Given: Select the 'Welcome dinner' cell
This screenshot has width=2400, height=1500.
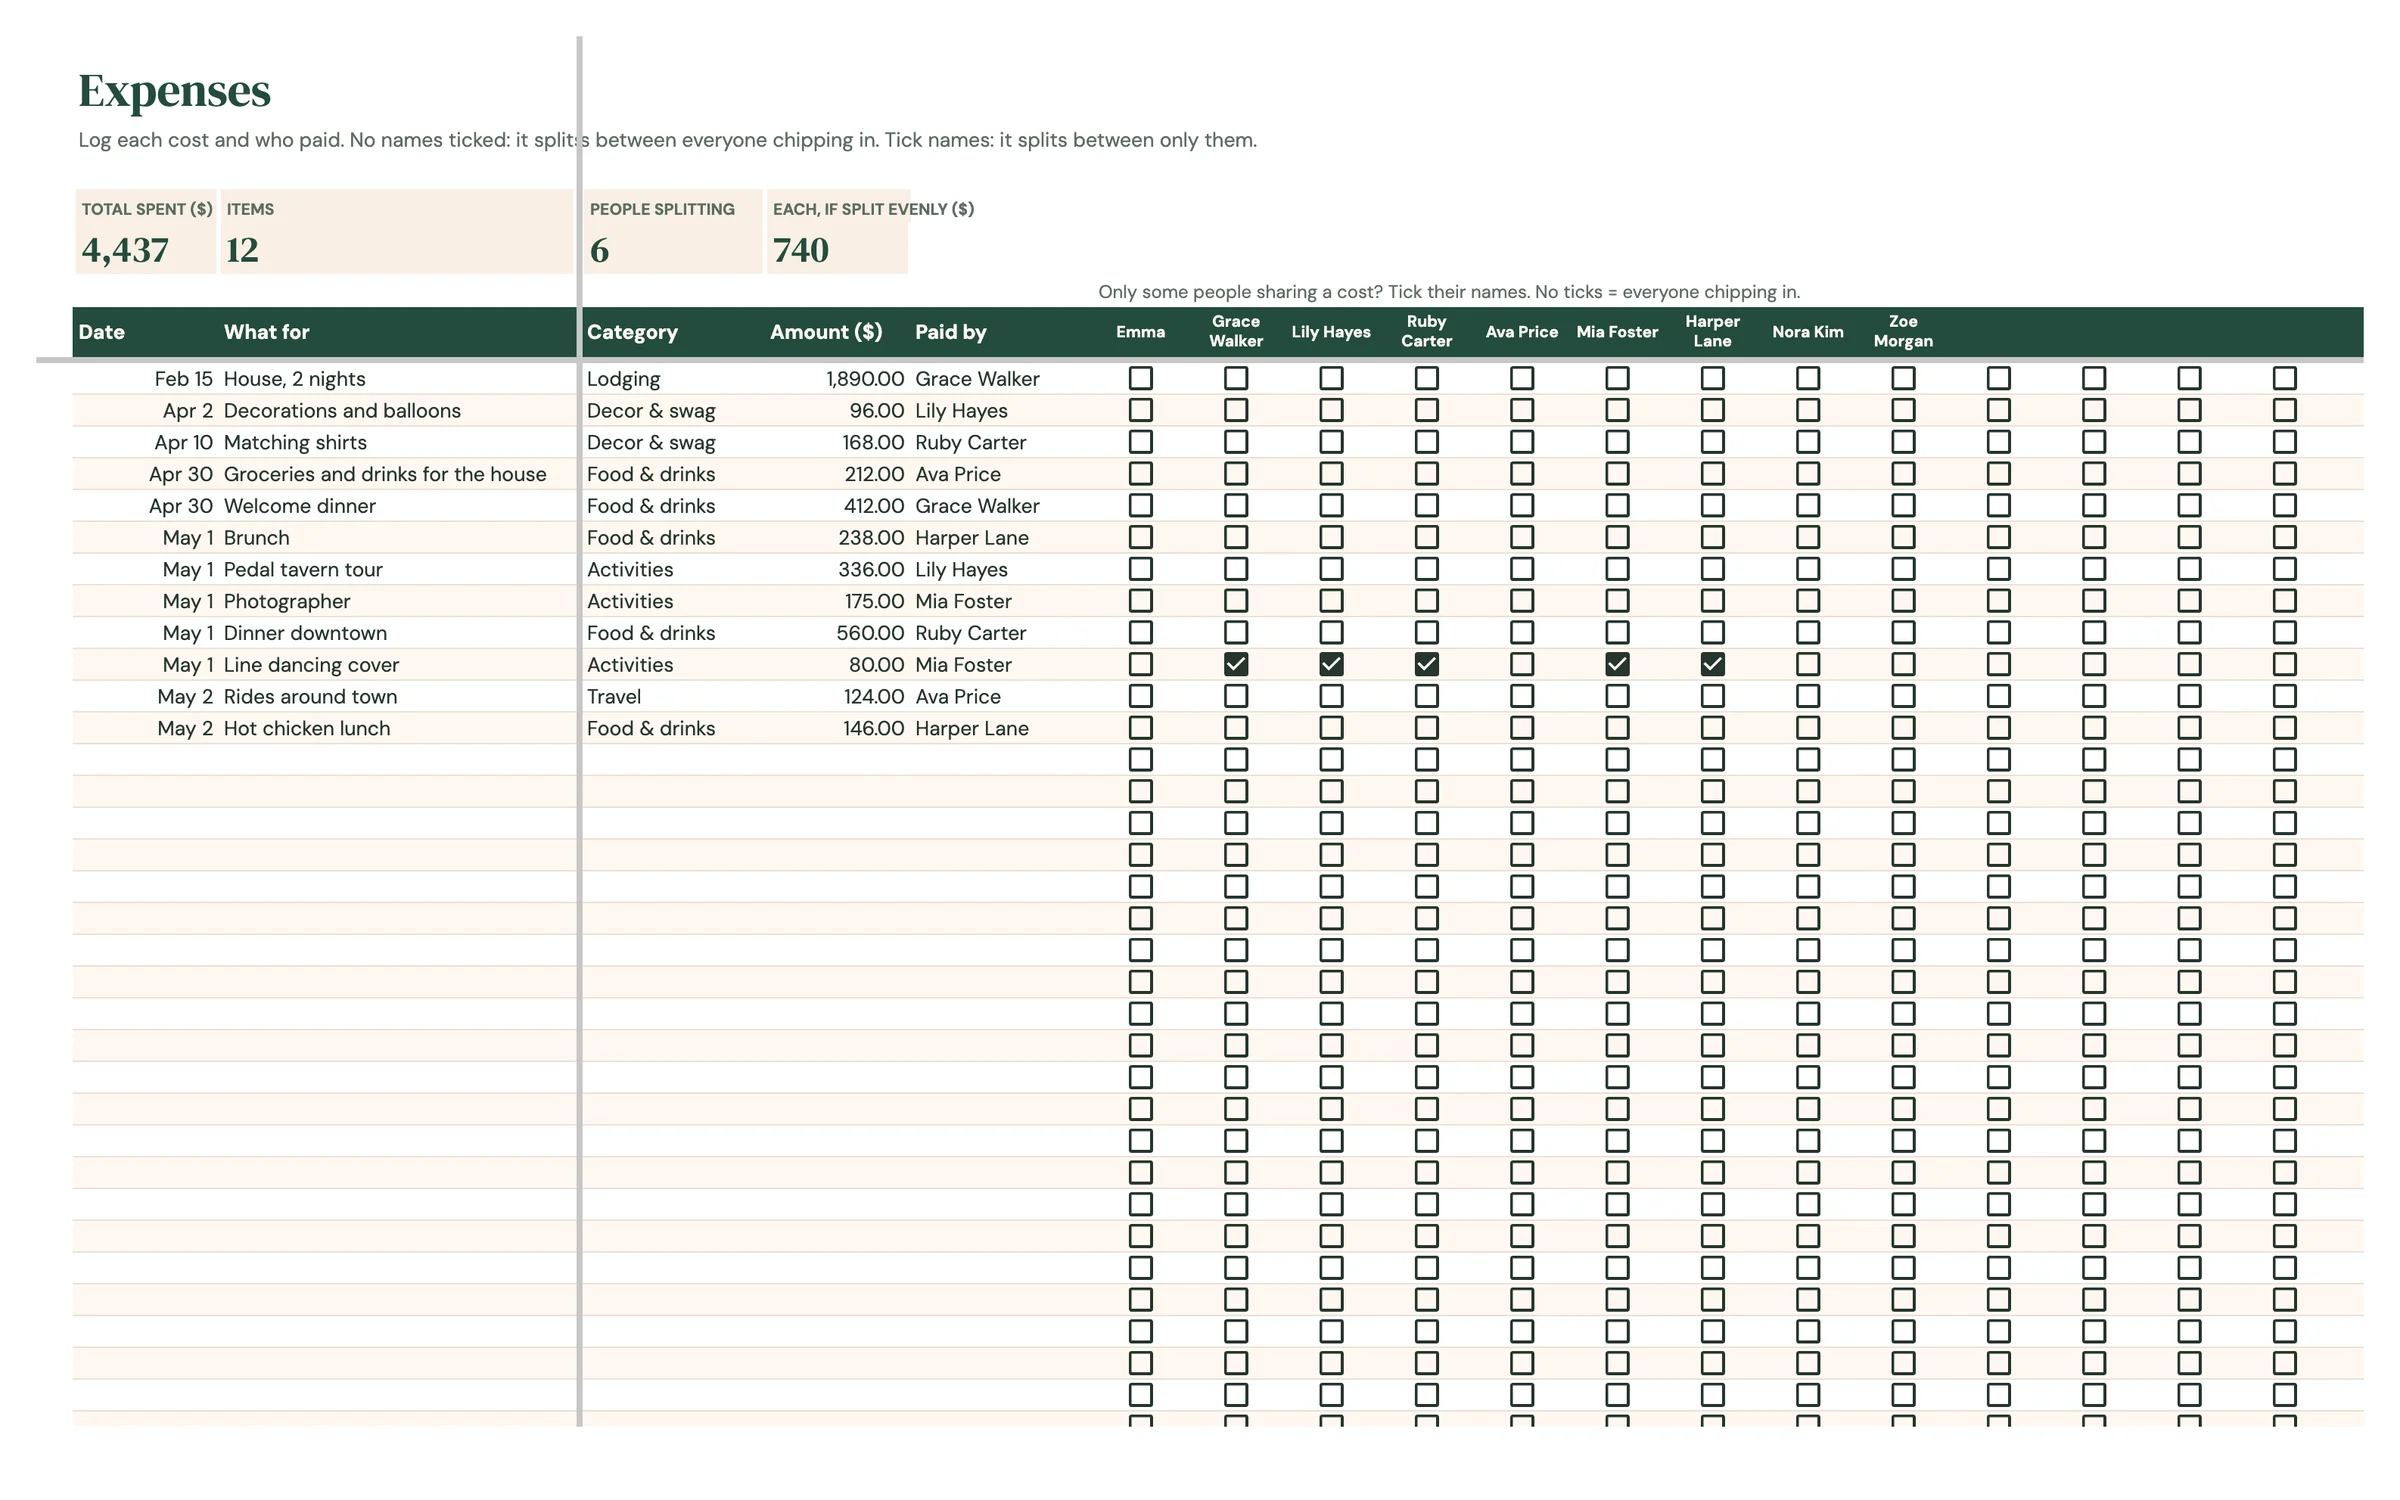Looking at the screenshot, I should tap(398, 506).
